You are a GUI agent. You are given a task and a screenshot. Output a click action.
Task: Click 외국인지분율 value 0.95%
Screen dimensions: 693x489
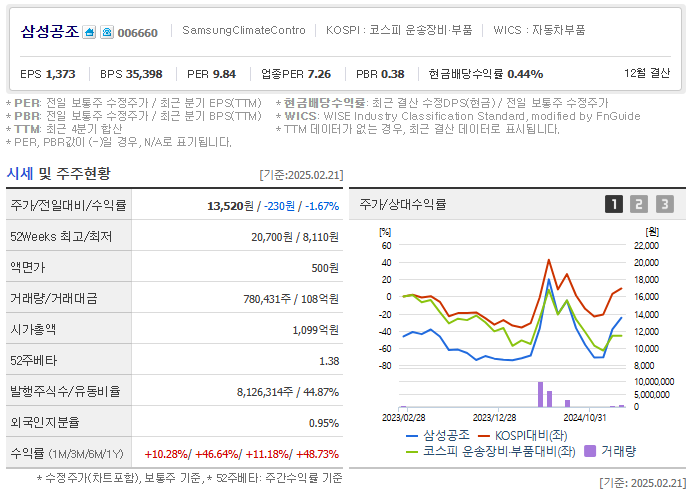pyautogui.click(x=324, y=423)
